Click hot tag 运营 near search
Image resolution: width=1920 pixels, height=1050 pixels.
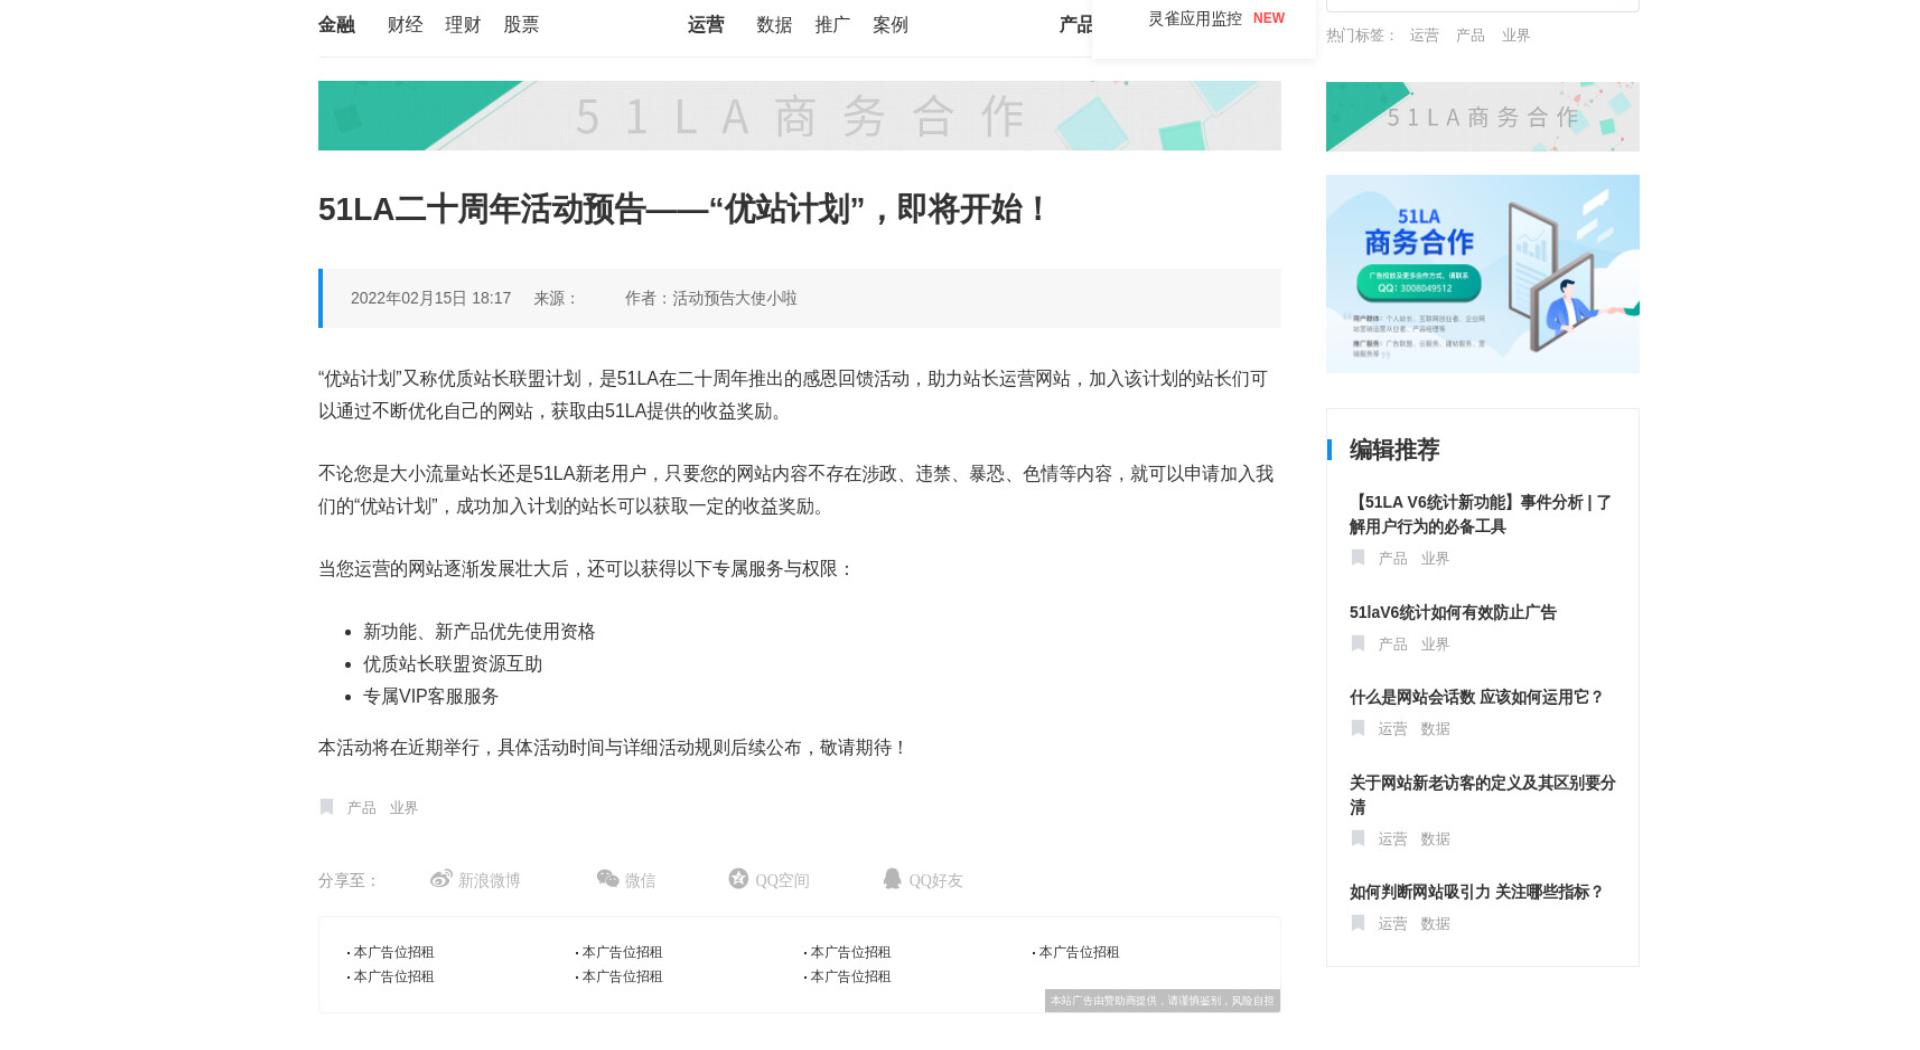[1424, 35]
